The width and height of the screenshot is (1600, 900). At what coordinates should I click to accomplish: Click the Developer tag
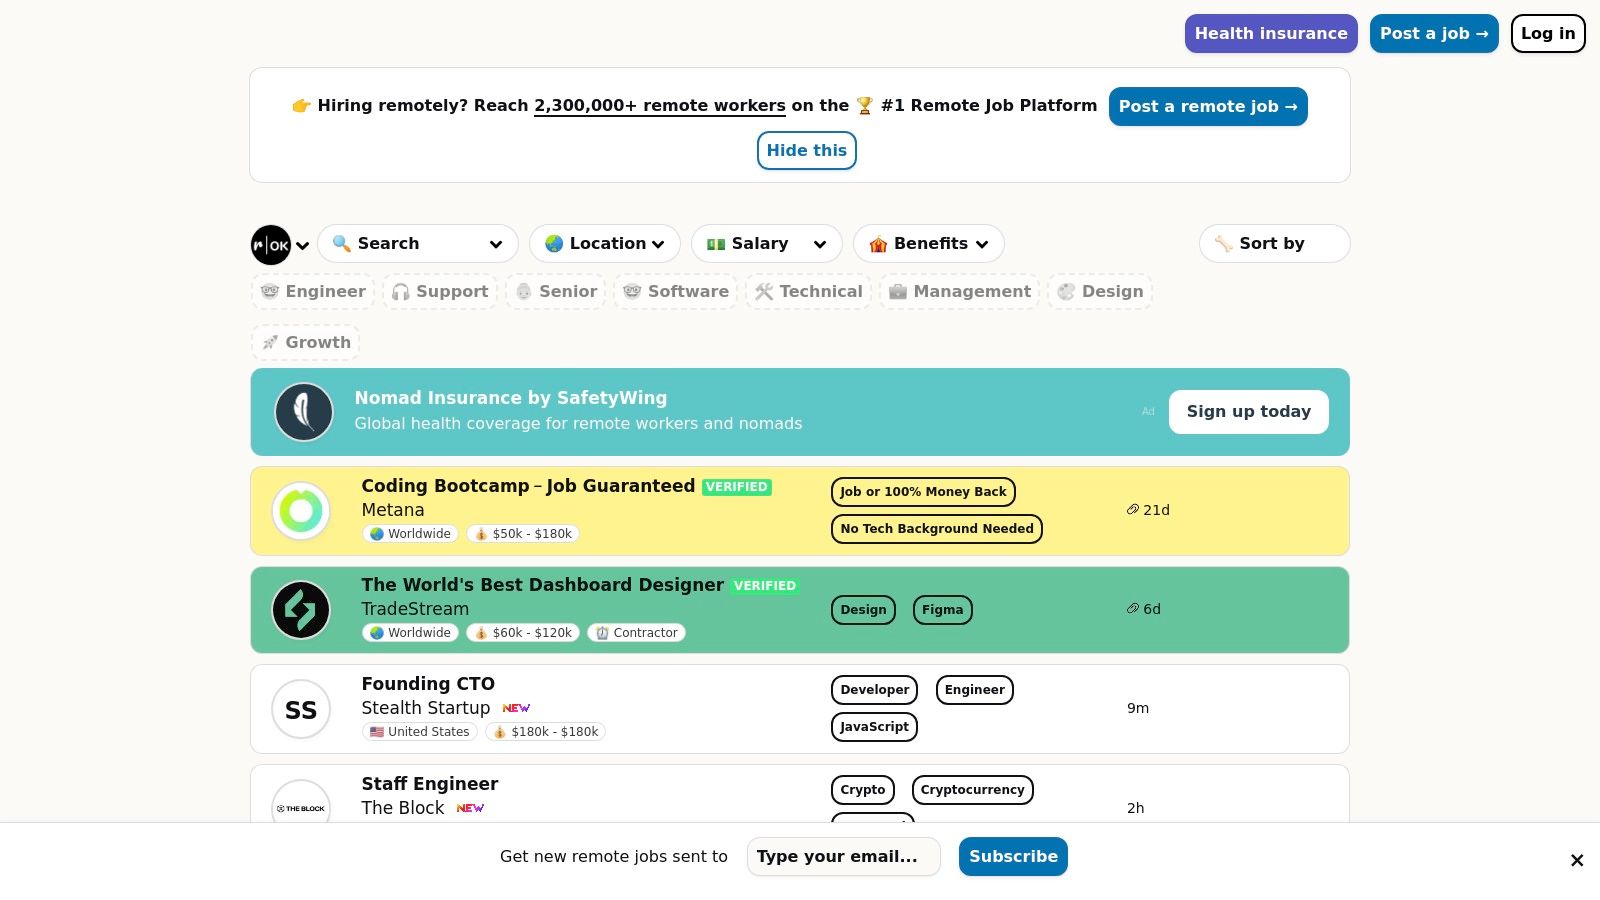[x=874, y=690]
